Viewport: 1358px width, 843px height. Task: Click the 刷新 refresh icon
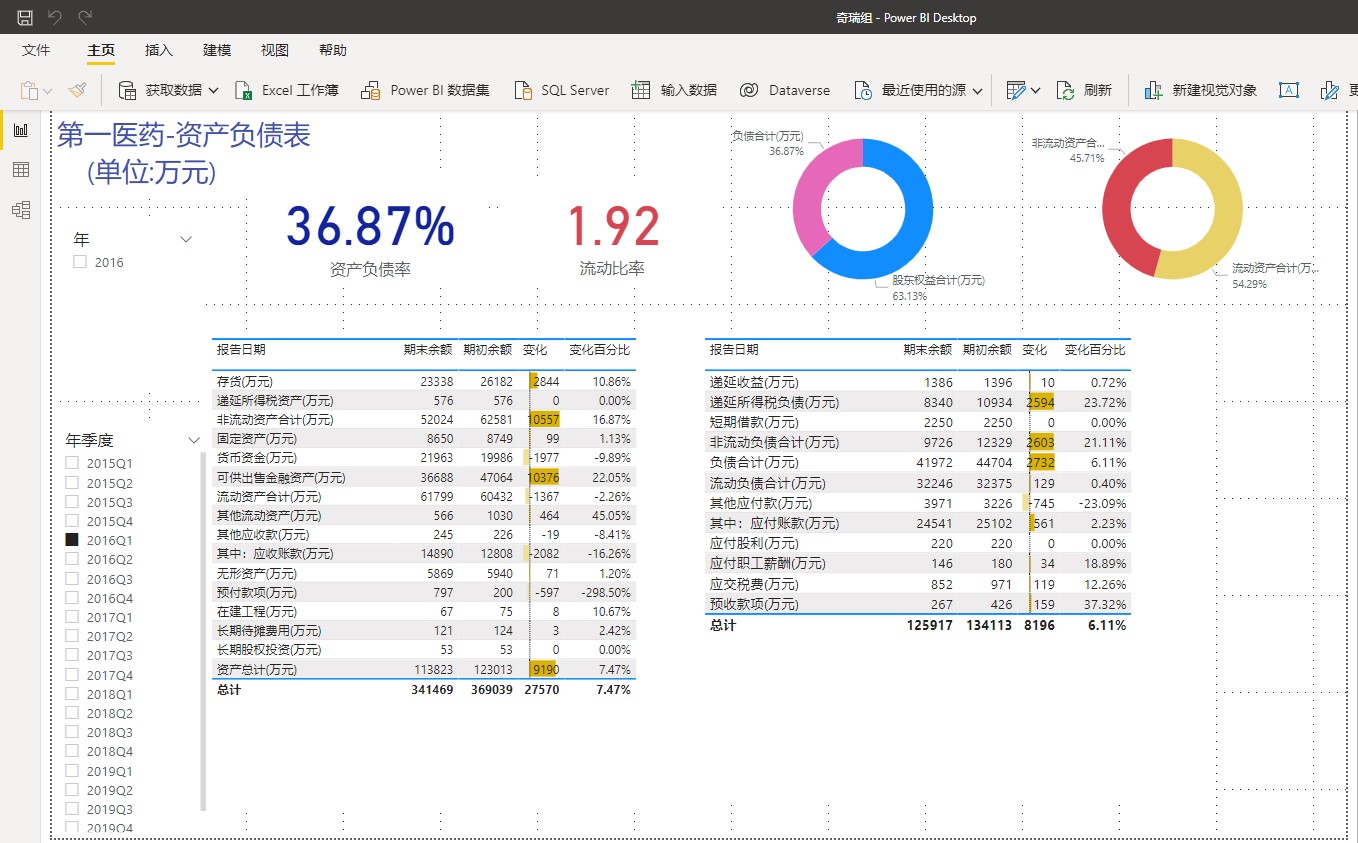pos(1065,90)
